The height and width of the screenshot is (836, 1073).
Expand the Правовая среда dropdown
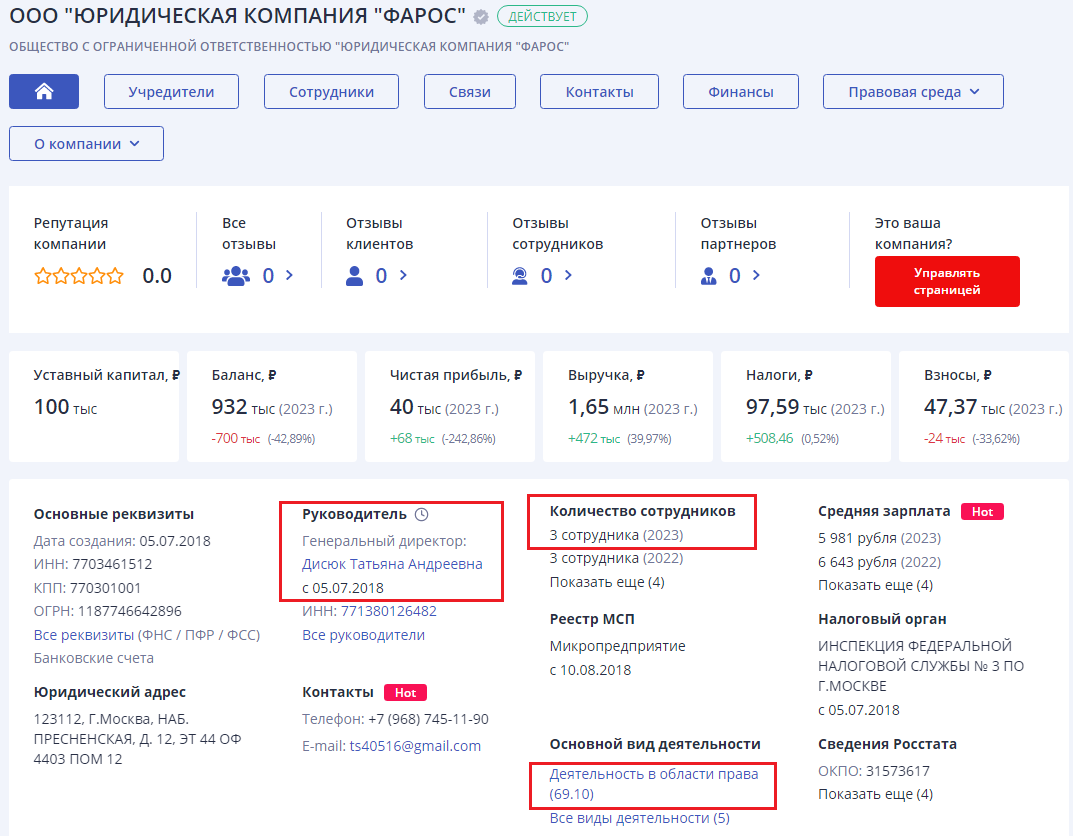(912, 92)
